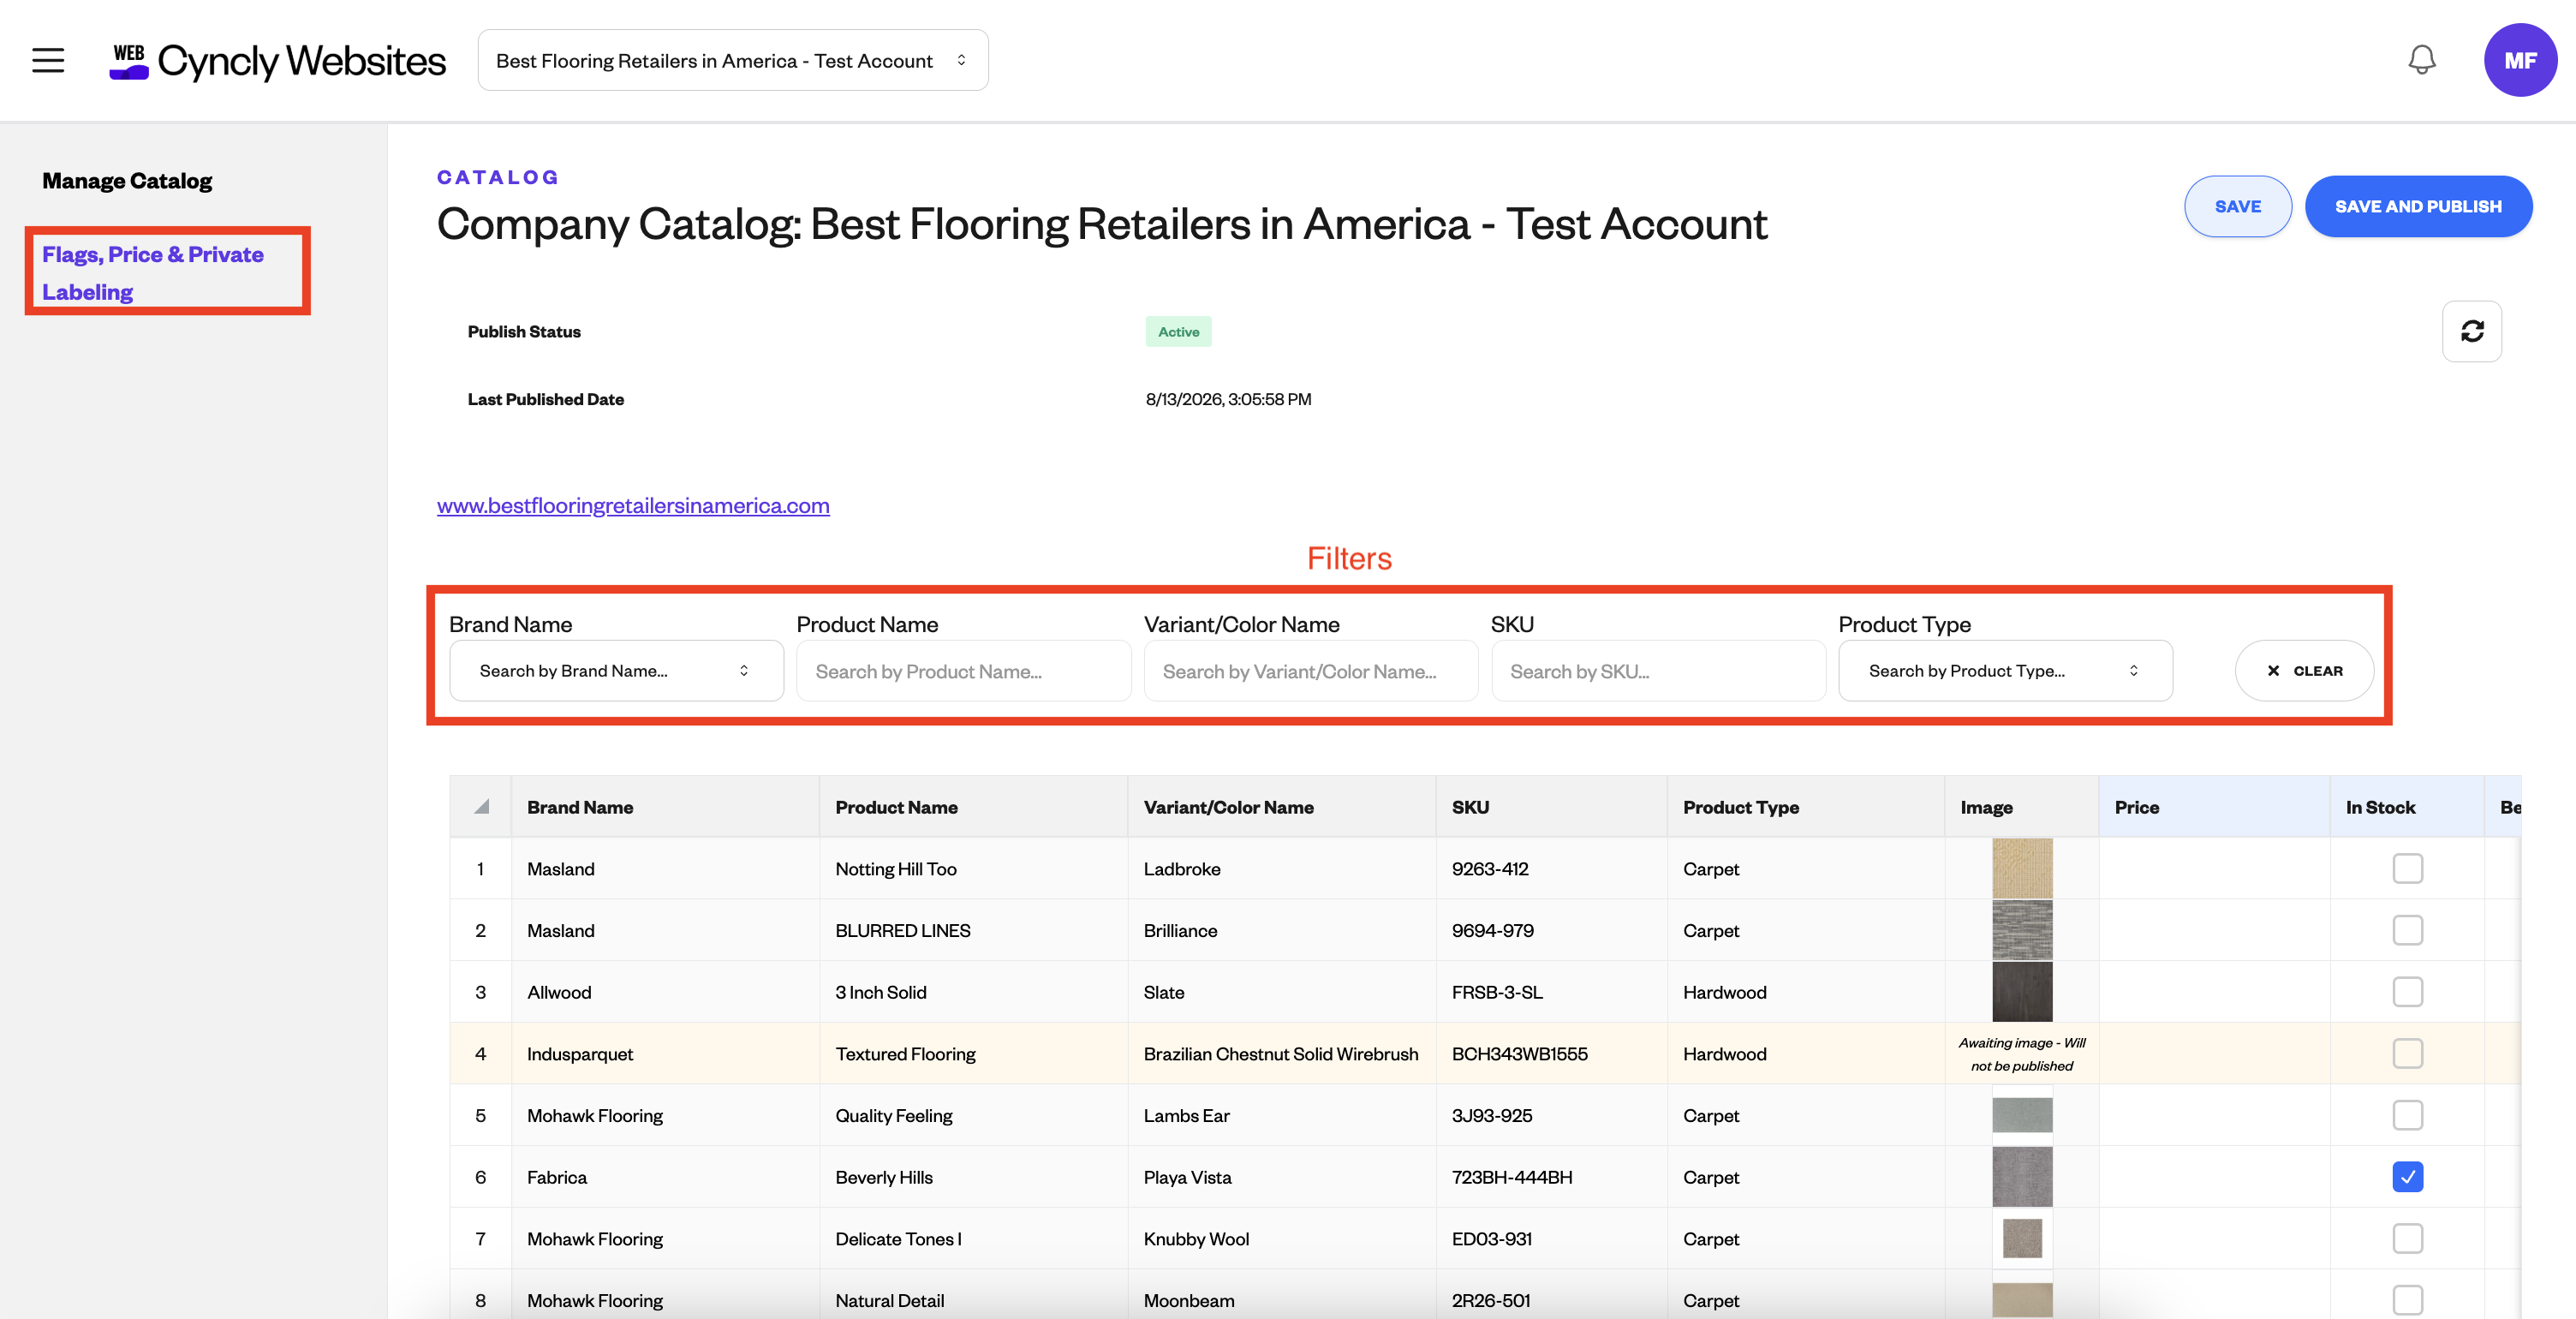The height and width of the screenshot is (1319, 2576).
Task: Click the Lambs Ear carpet thumbnail
Action: [2021, 1115]
